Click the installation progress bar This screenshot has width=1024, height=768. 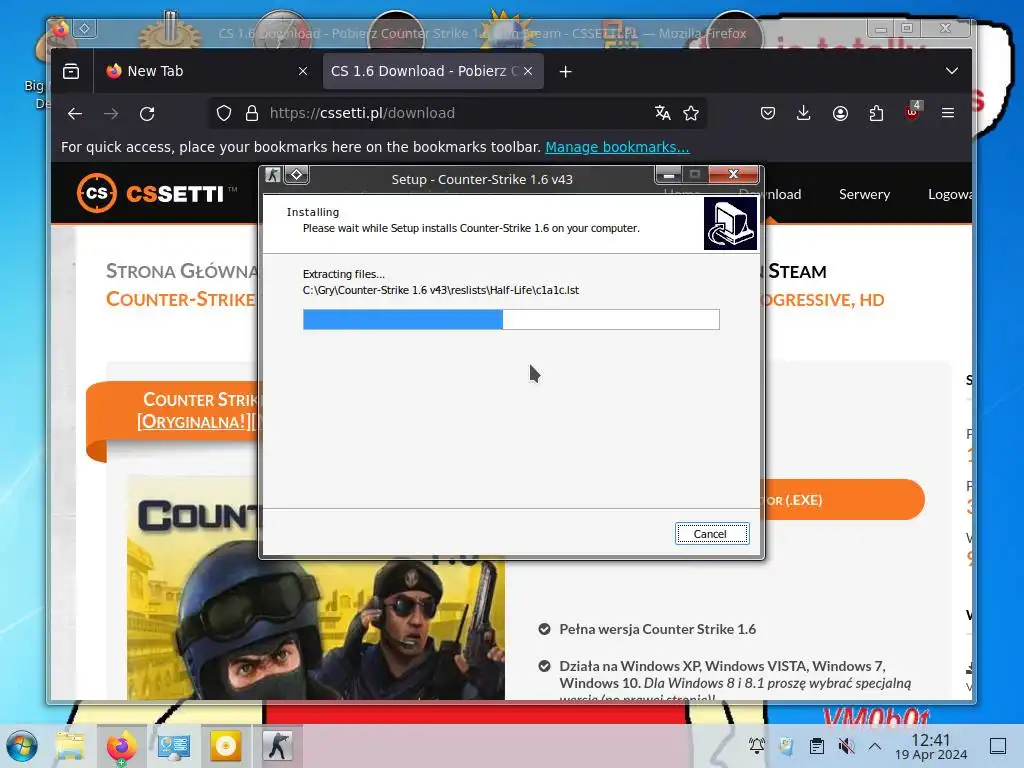click(511, 319)
